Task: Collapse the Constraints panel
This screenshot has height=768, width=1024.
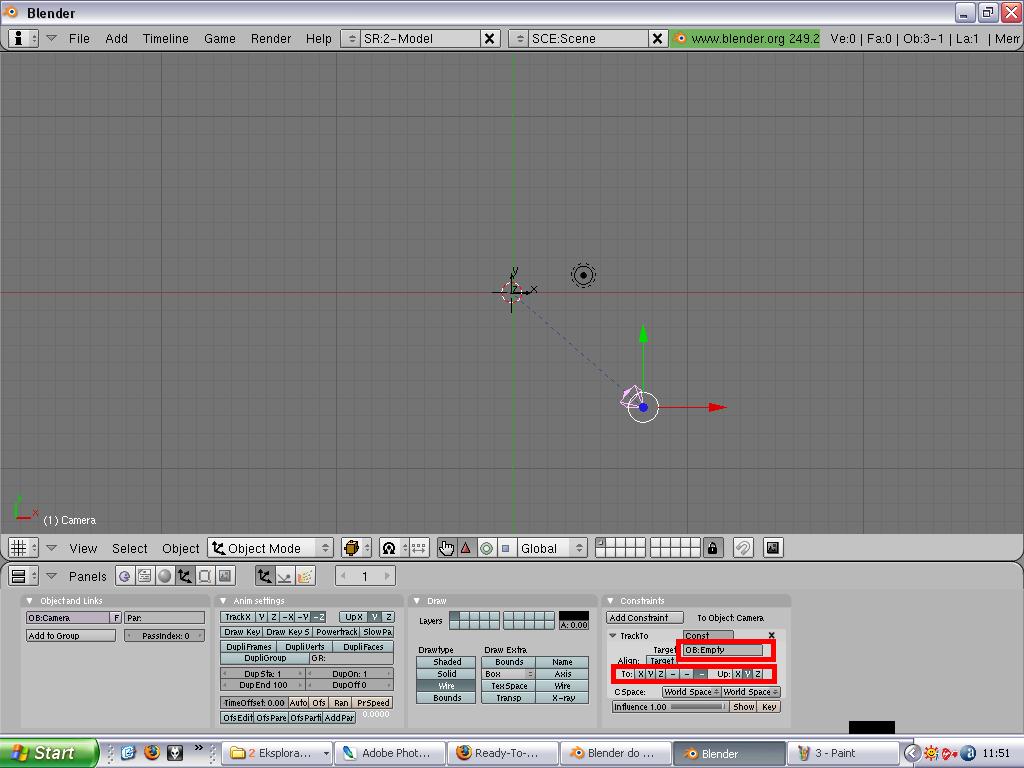Action: click(x=611, y=601)
